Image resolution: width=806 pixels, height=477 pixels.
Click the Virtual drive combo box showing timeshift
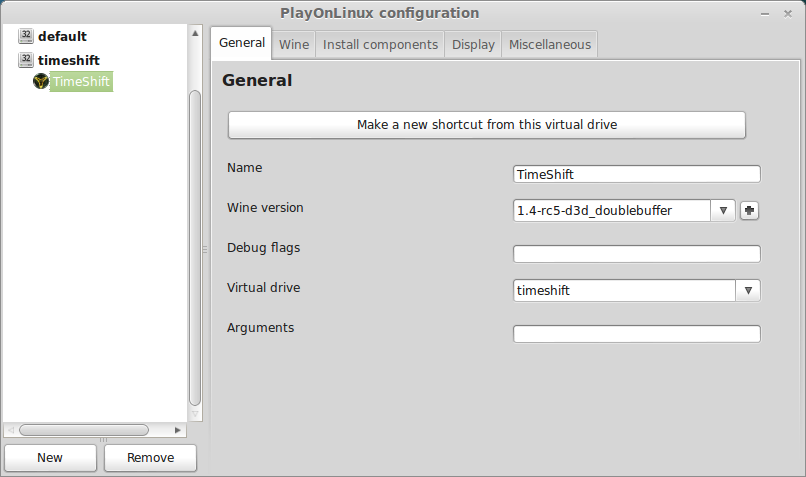624,290
